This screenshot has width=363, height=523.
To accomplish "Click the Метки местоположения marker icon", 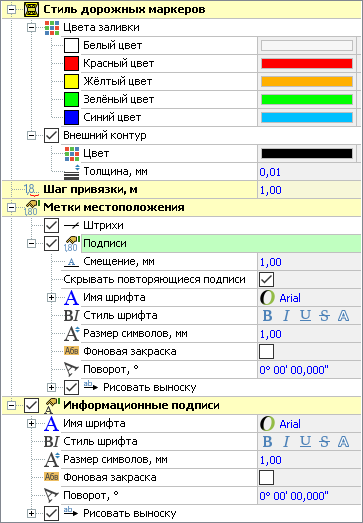I will tap(31, 207).
